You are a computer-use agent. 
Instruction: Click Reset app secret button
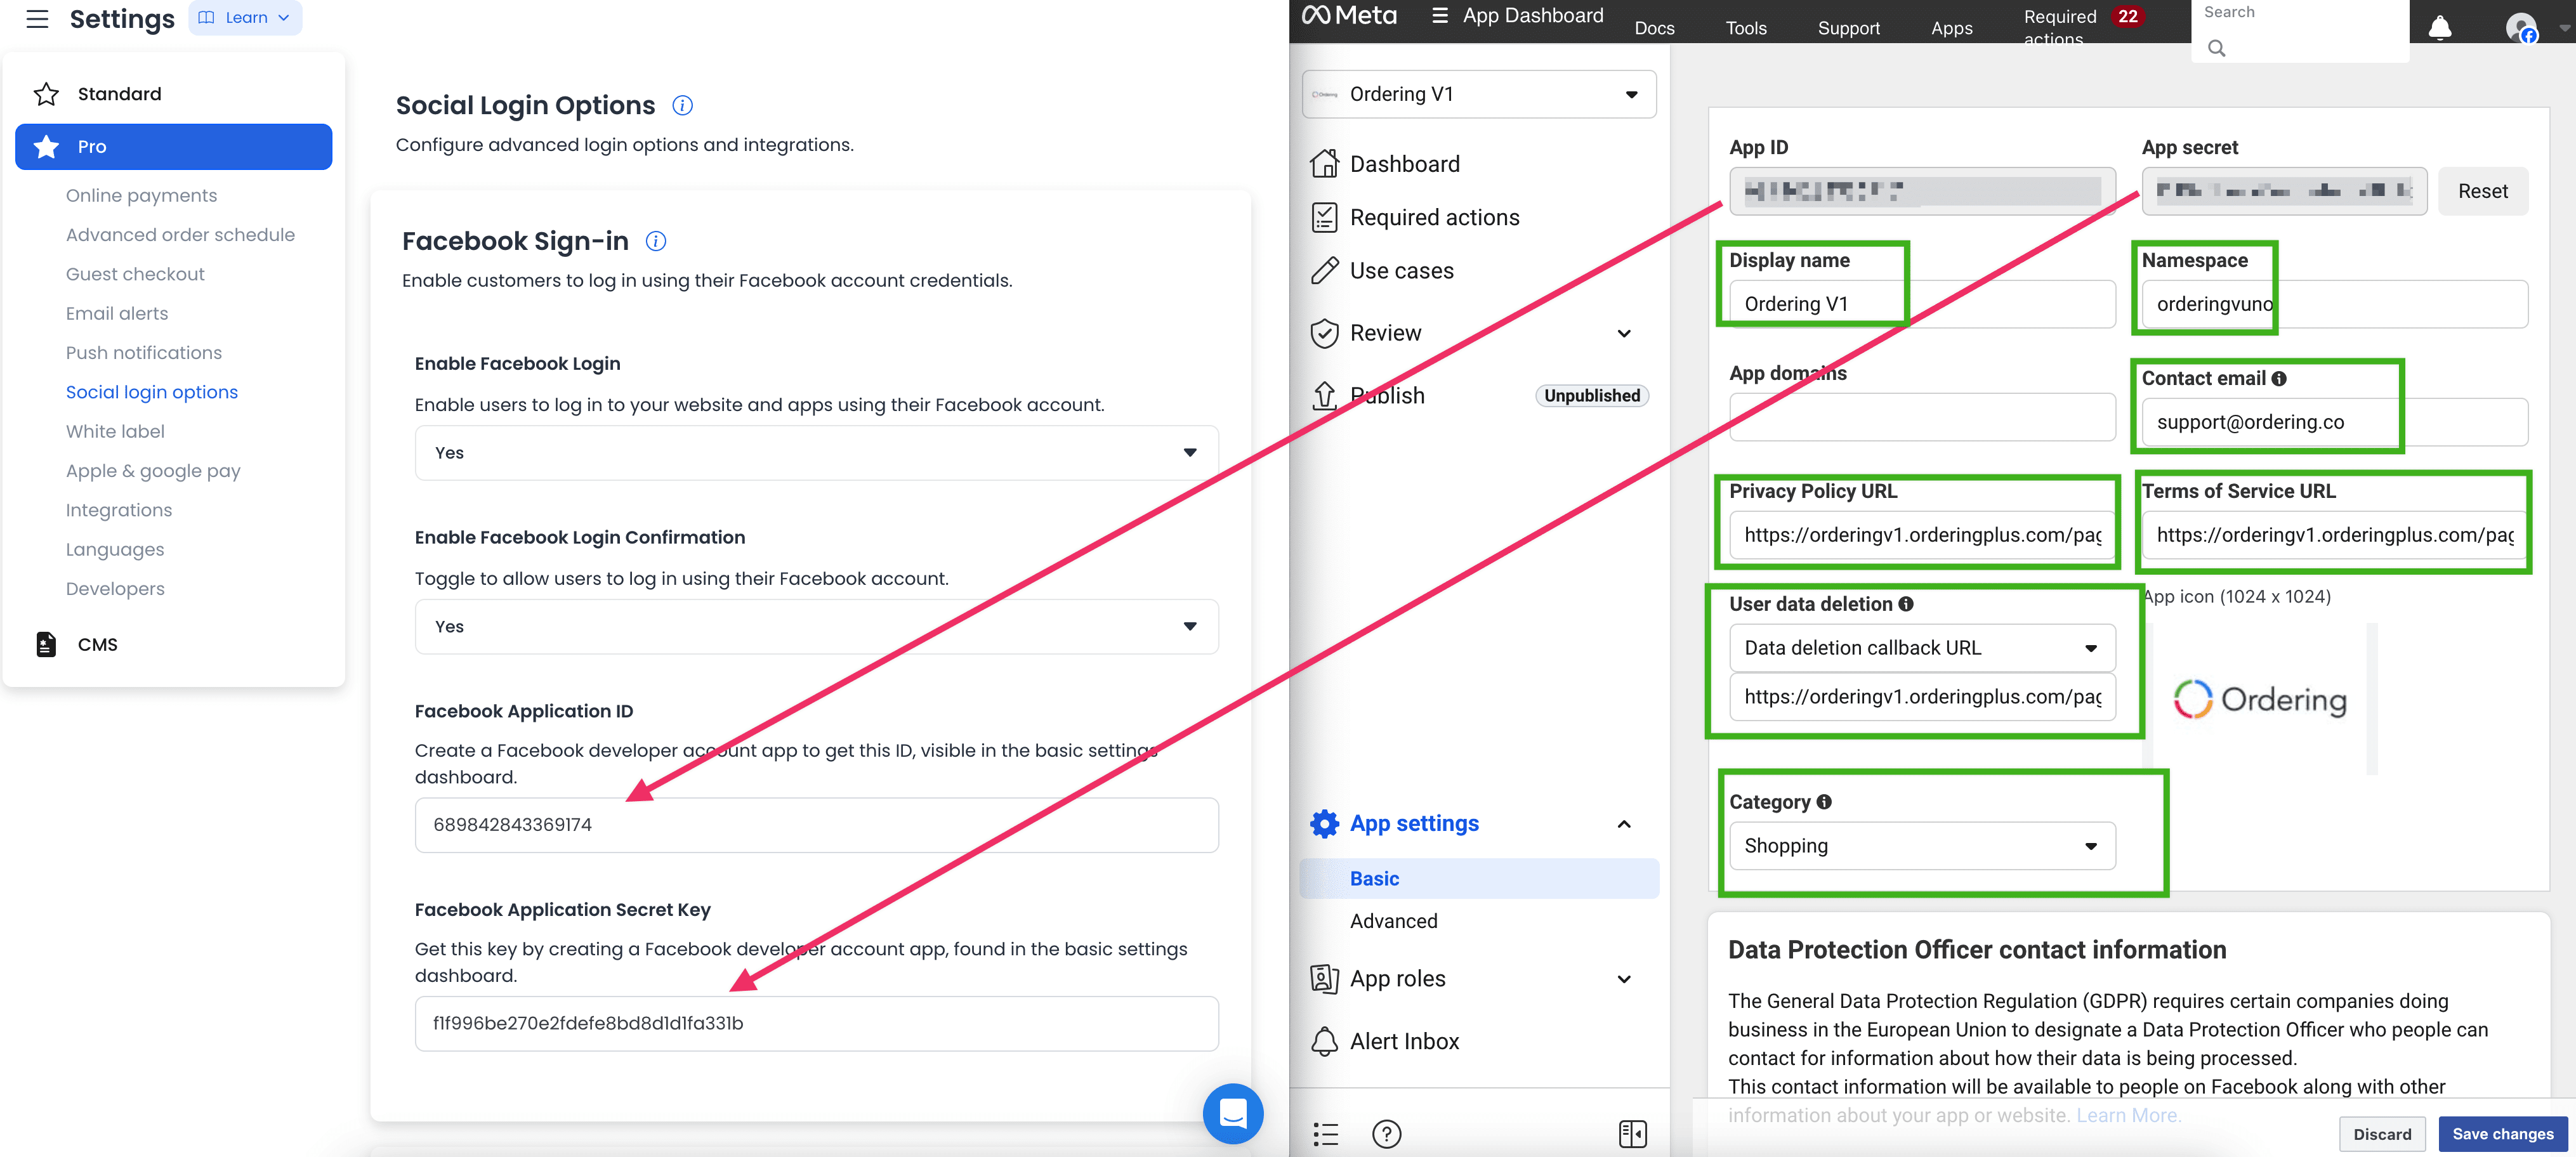2482,191
